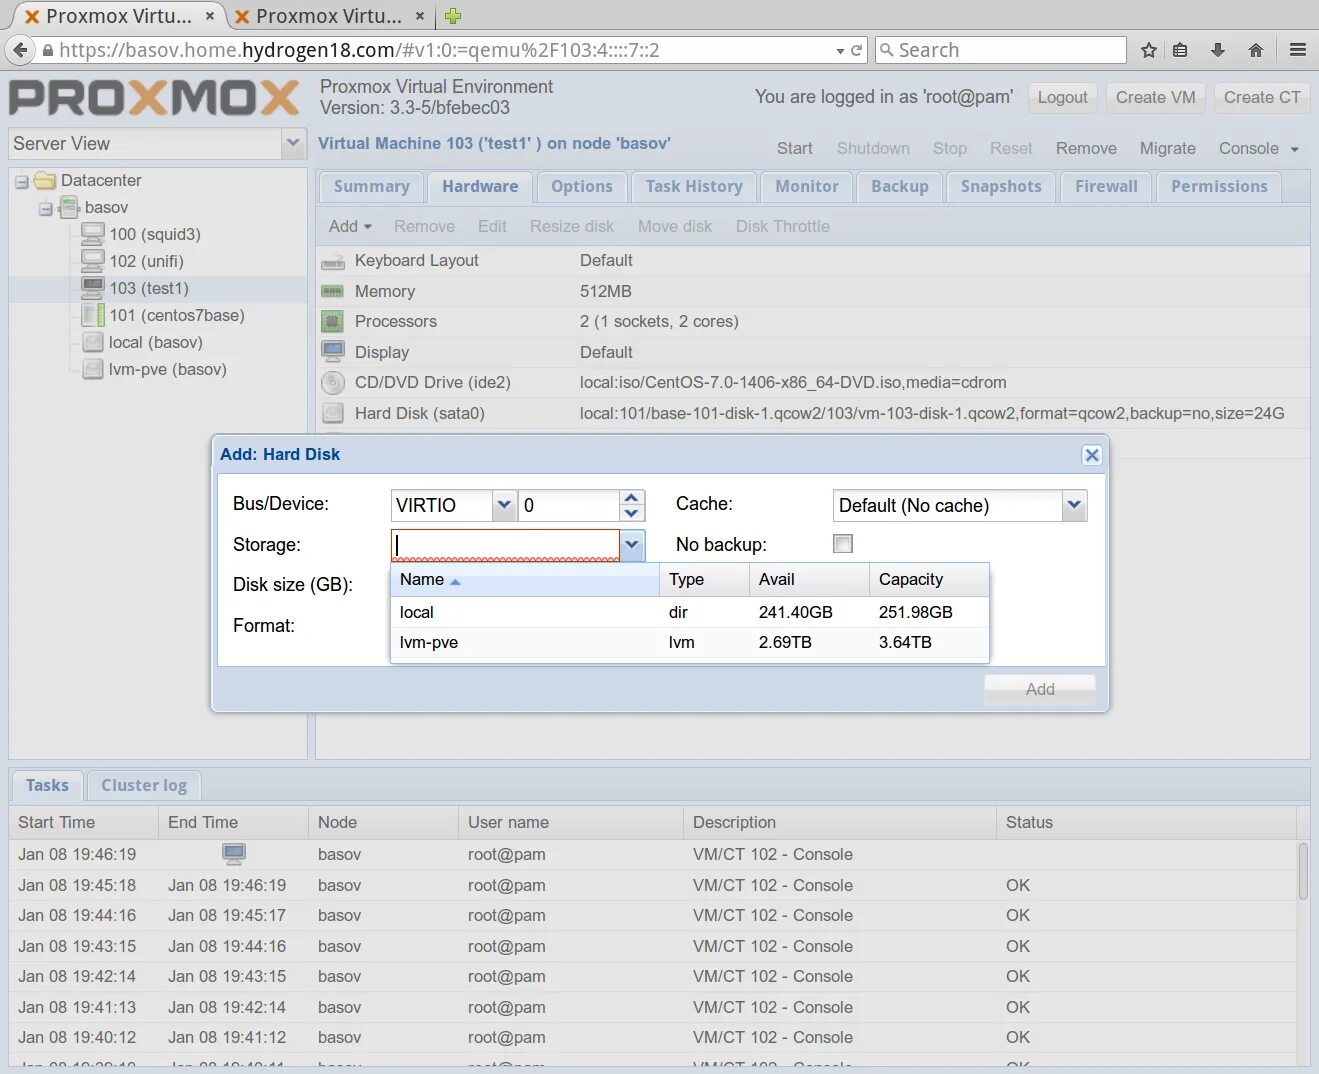Reload the page with refresh icon
Viewport: 1319px width, 1074px height.
click(x=857, y=50)
